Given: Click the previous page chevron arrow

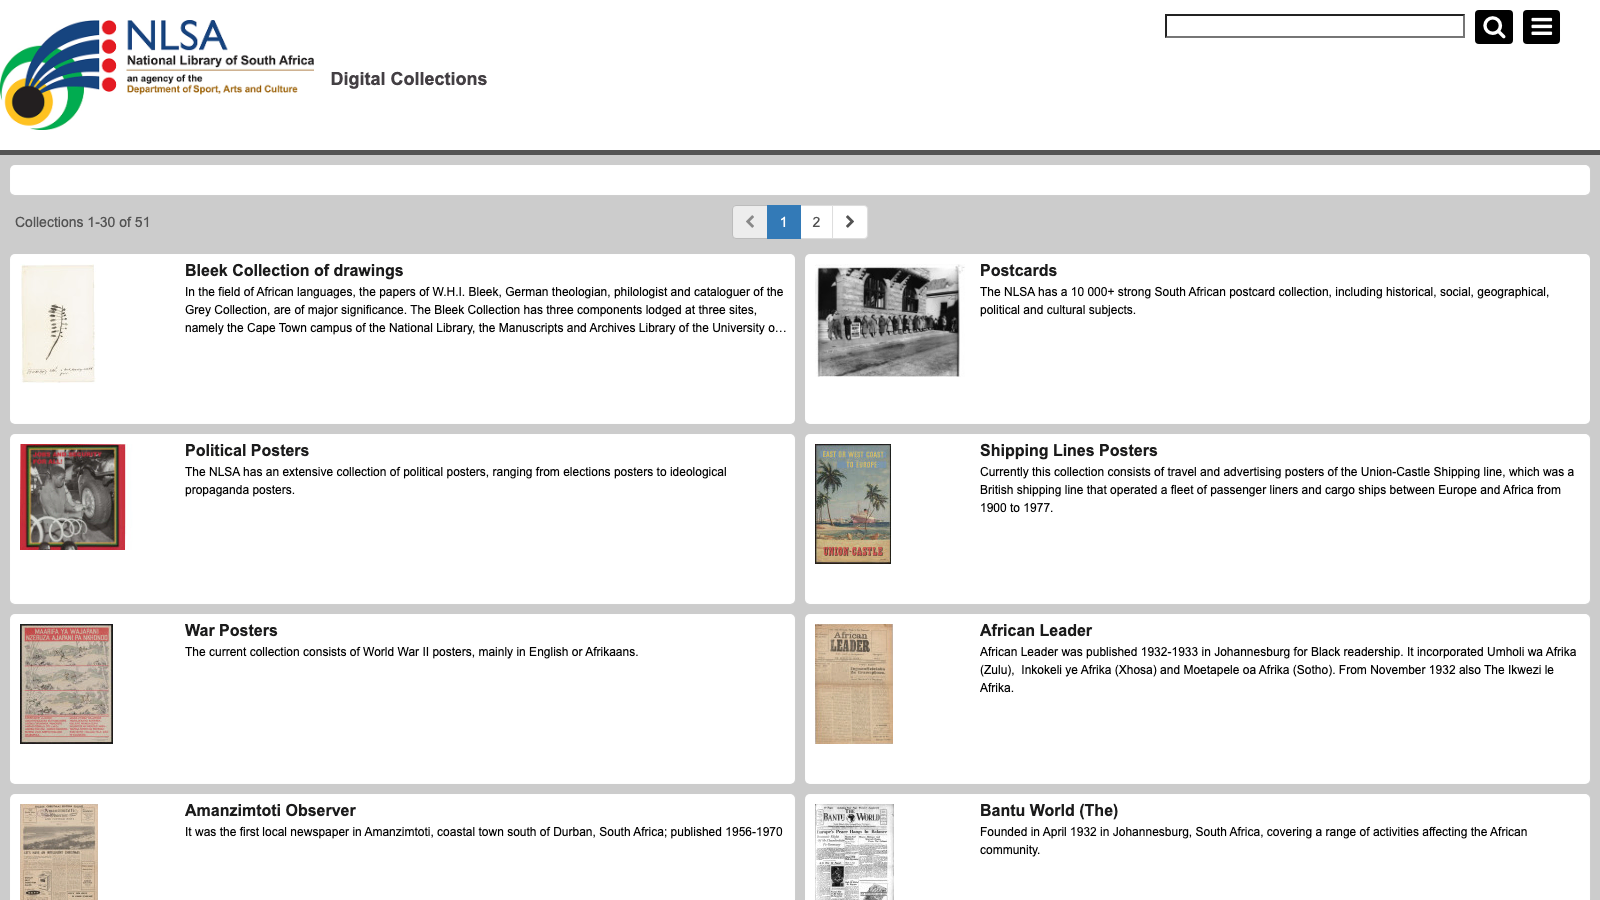Looking at the screenshot, I should (x=749, y=222).
